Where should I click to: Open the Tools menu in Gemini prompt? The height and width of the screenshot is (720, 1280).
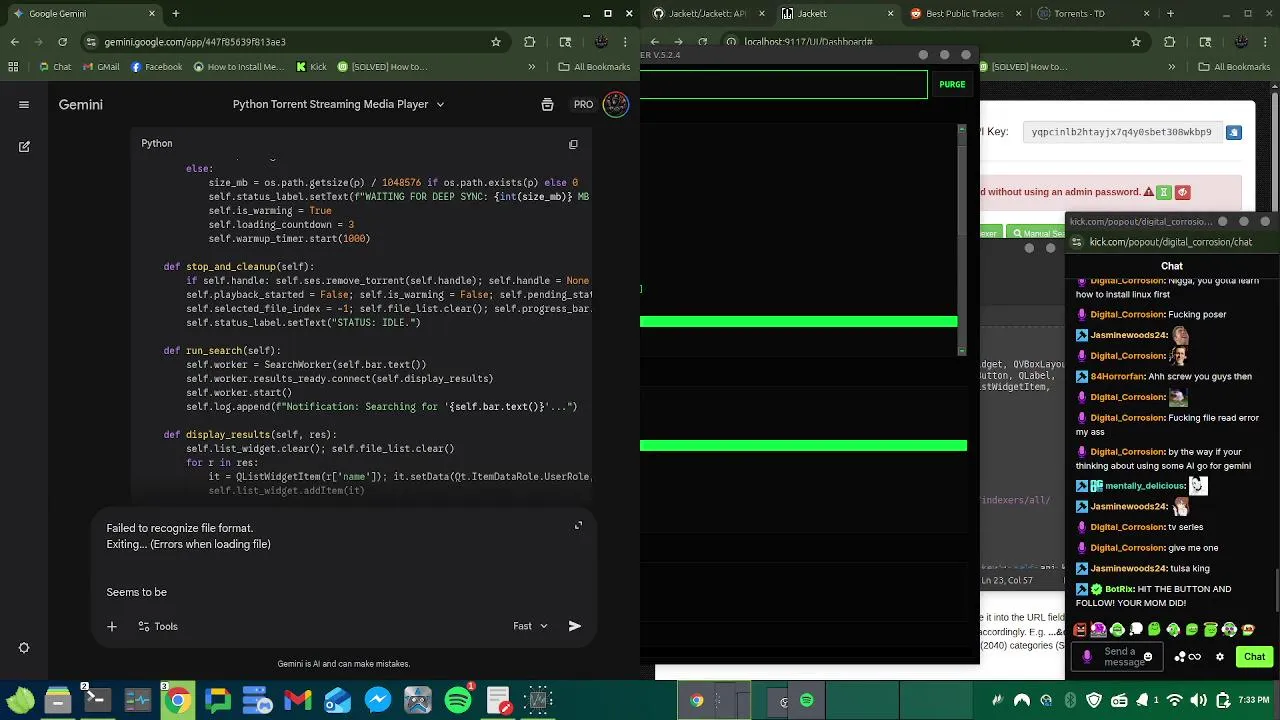(158, 626)
